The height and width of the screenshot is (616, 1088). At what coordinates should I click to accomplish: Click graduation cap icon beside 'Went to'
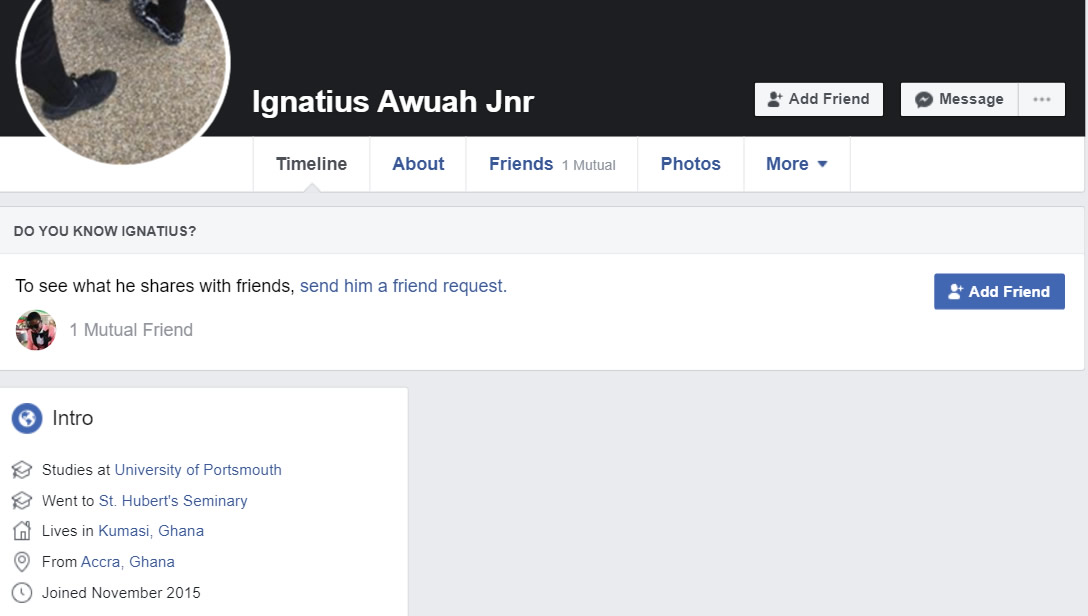tap(22, 500)
